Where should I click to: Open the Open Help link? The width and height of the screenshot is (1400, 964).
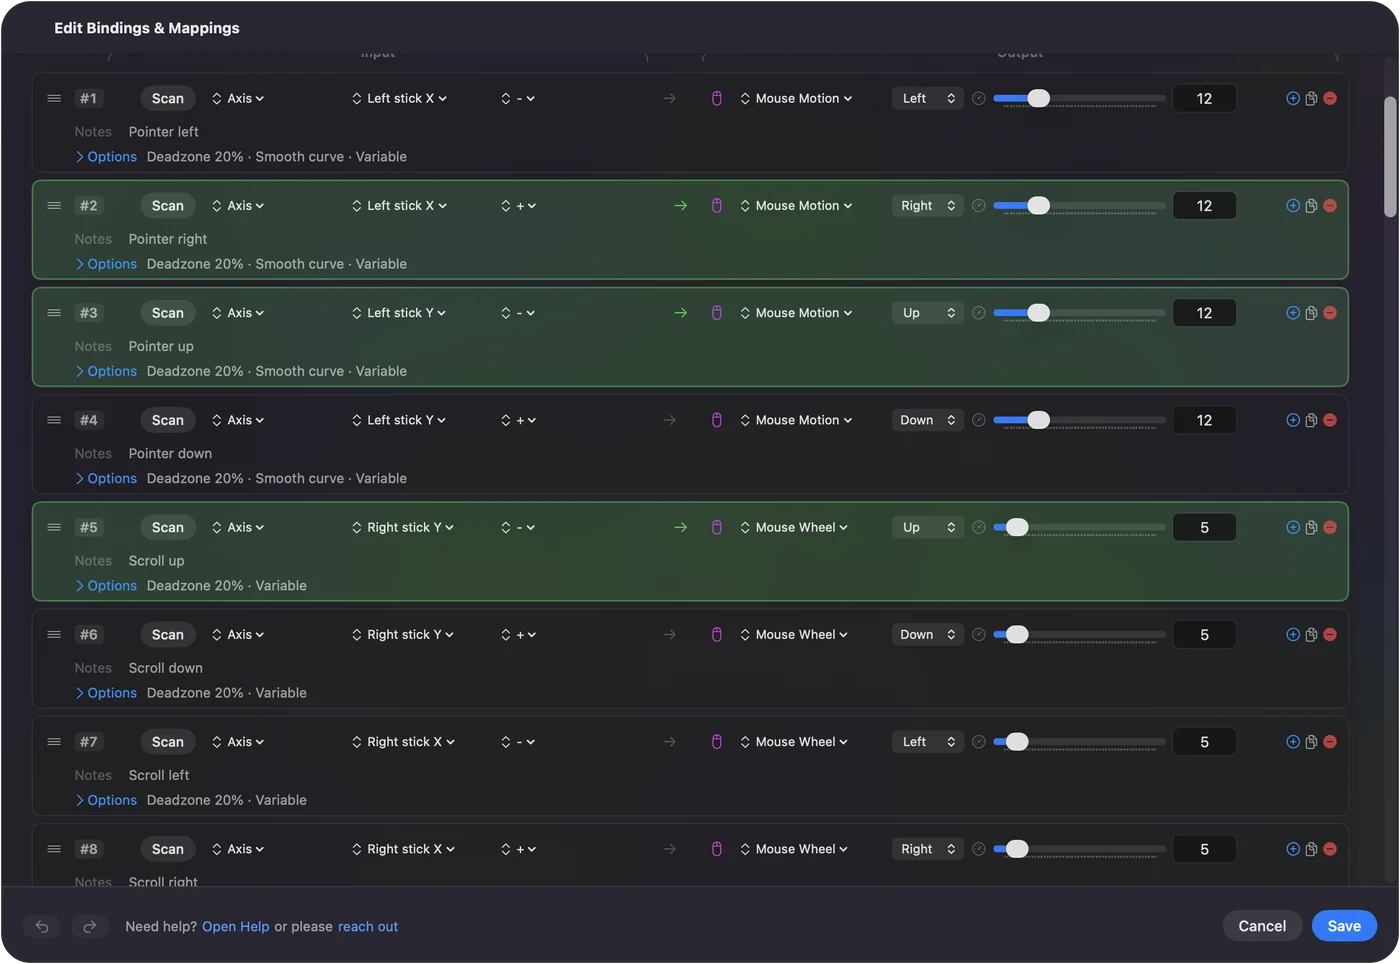236,927
